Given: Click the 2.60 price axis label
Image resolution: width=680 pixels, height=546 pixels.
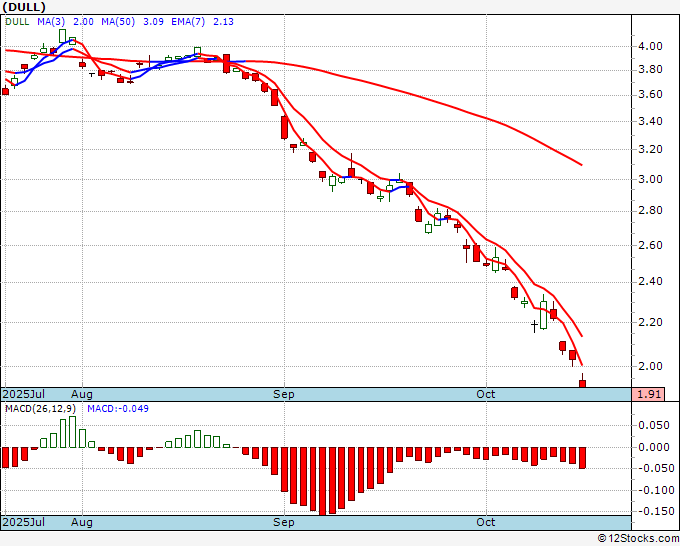Looking at the screenshot, I should [x=650, y=245].
